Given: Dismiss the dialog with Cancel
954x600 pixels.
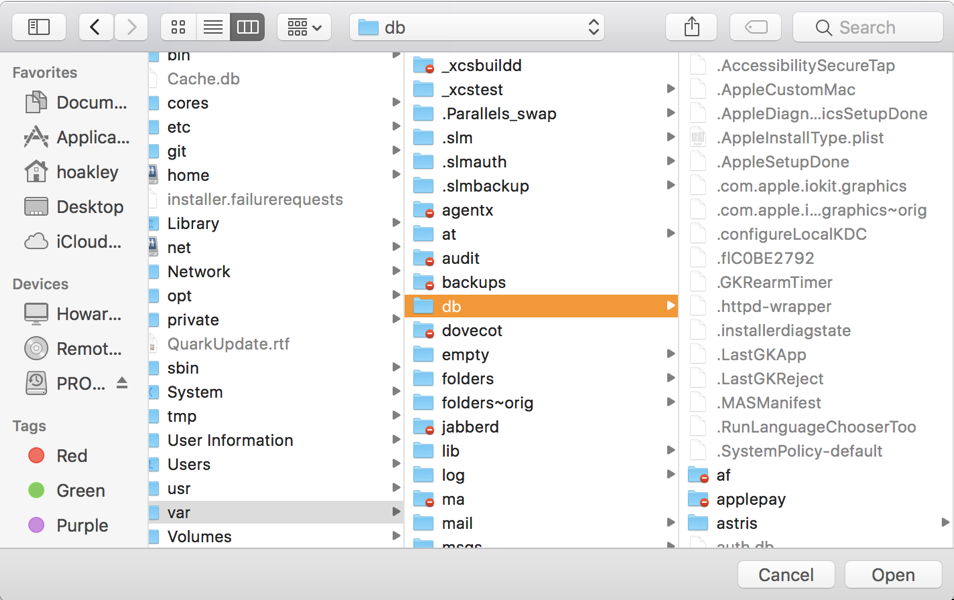Looking at the screenshot, I should (785, 575).
